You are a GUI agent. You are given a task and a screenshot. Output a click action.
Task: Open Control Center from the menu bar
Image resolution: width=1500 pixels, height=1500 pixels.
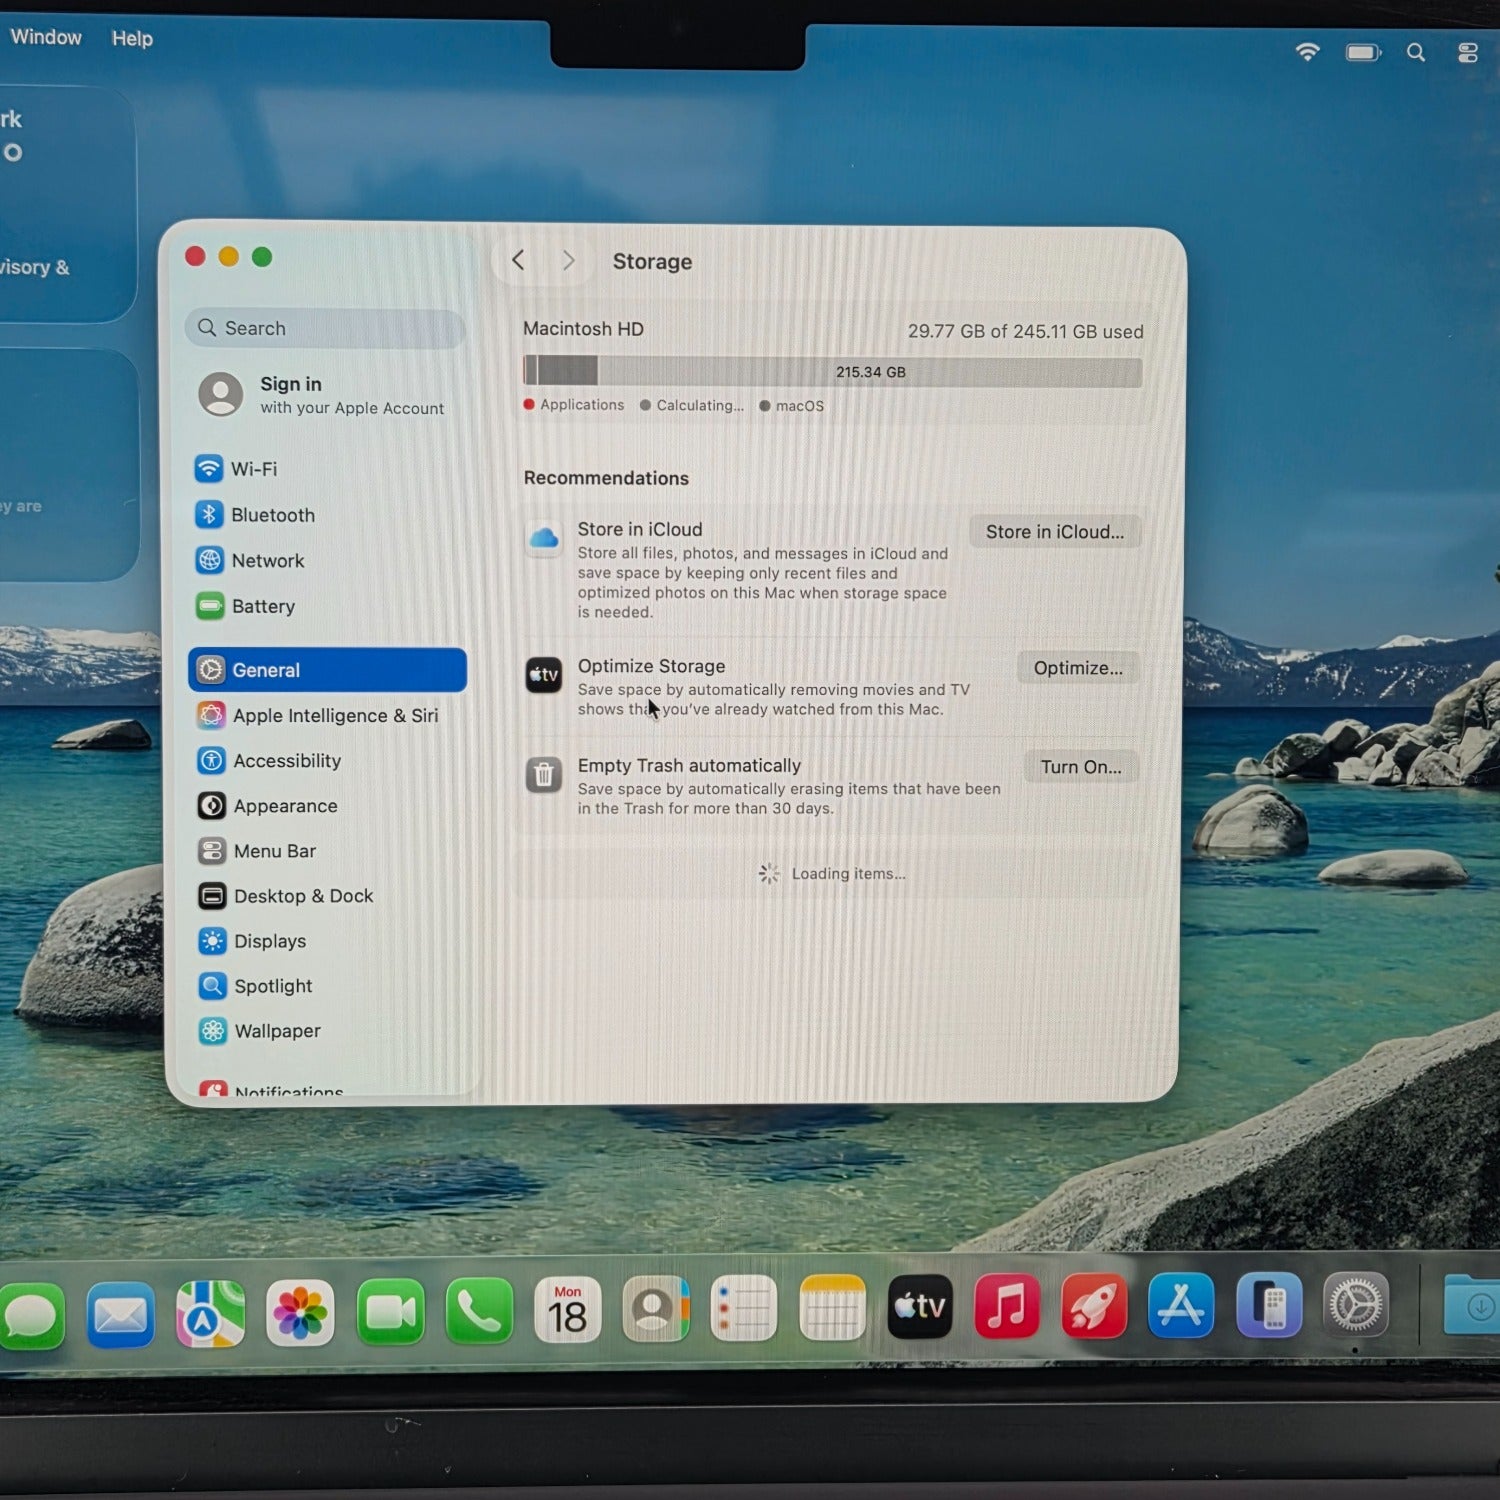[x=1467, y=53]
